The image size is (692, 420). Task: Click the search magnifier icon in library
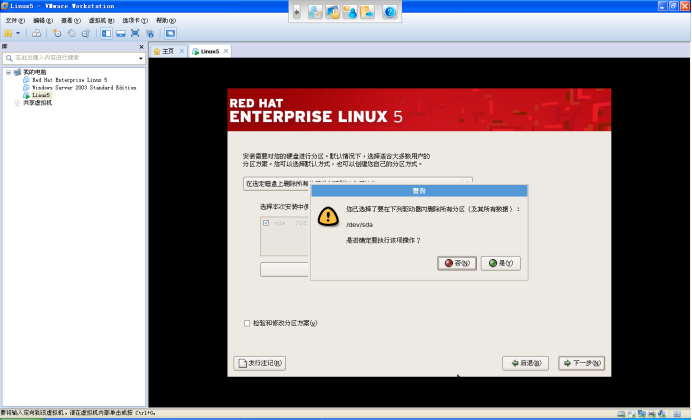9,58
